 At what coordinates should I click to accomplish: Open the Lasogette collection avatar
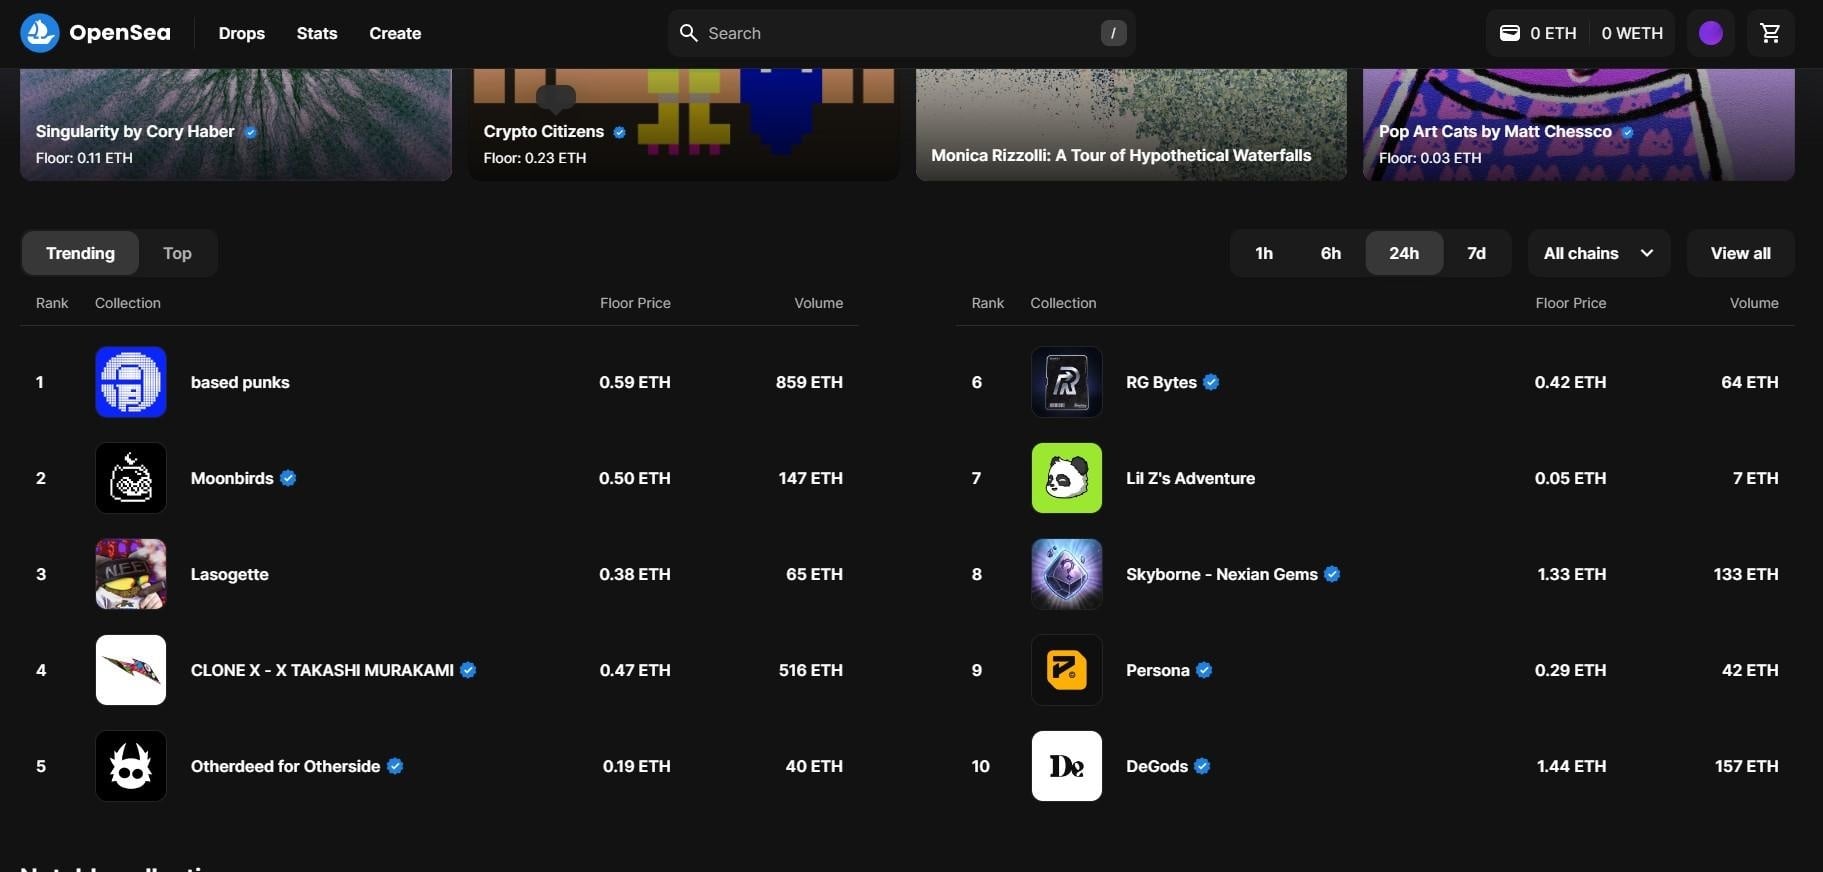[131, 574]
